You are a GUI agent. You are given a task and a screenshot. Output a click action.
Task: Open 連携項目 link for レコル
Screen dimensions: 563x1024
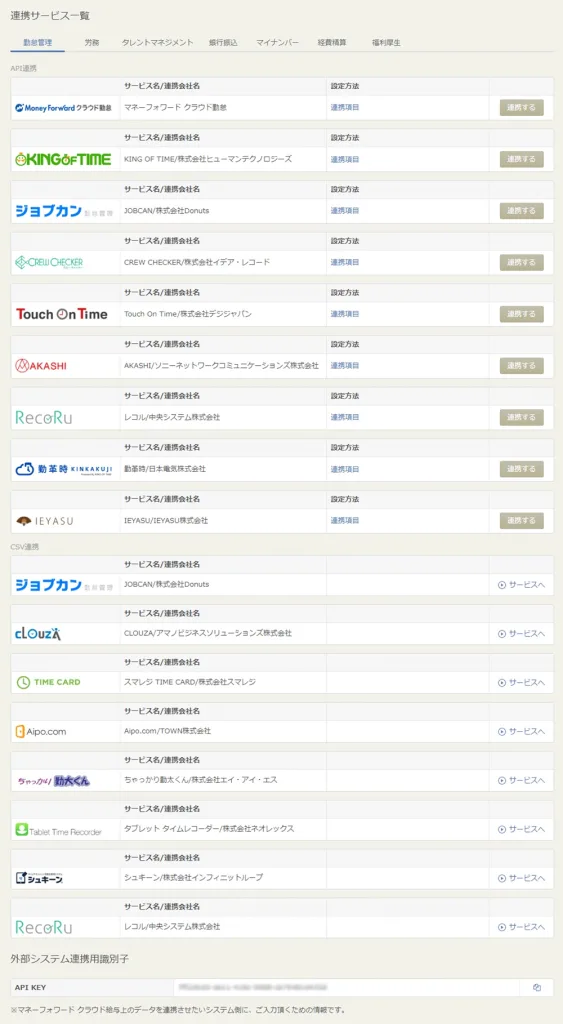345,417
